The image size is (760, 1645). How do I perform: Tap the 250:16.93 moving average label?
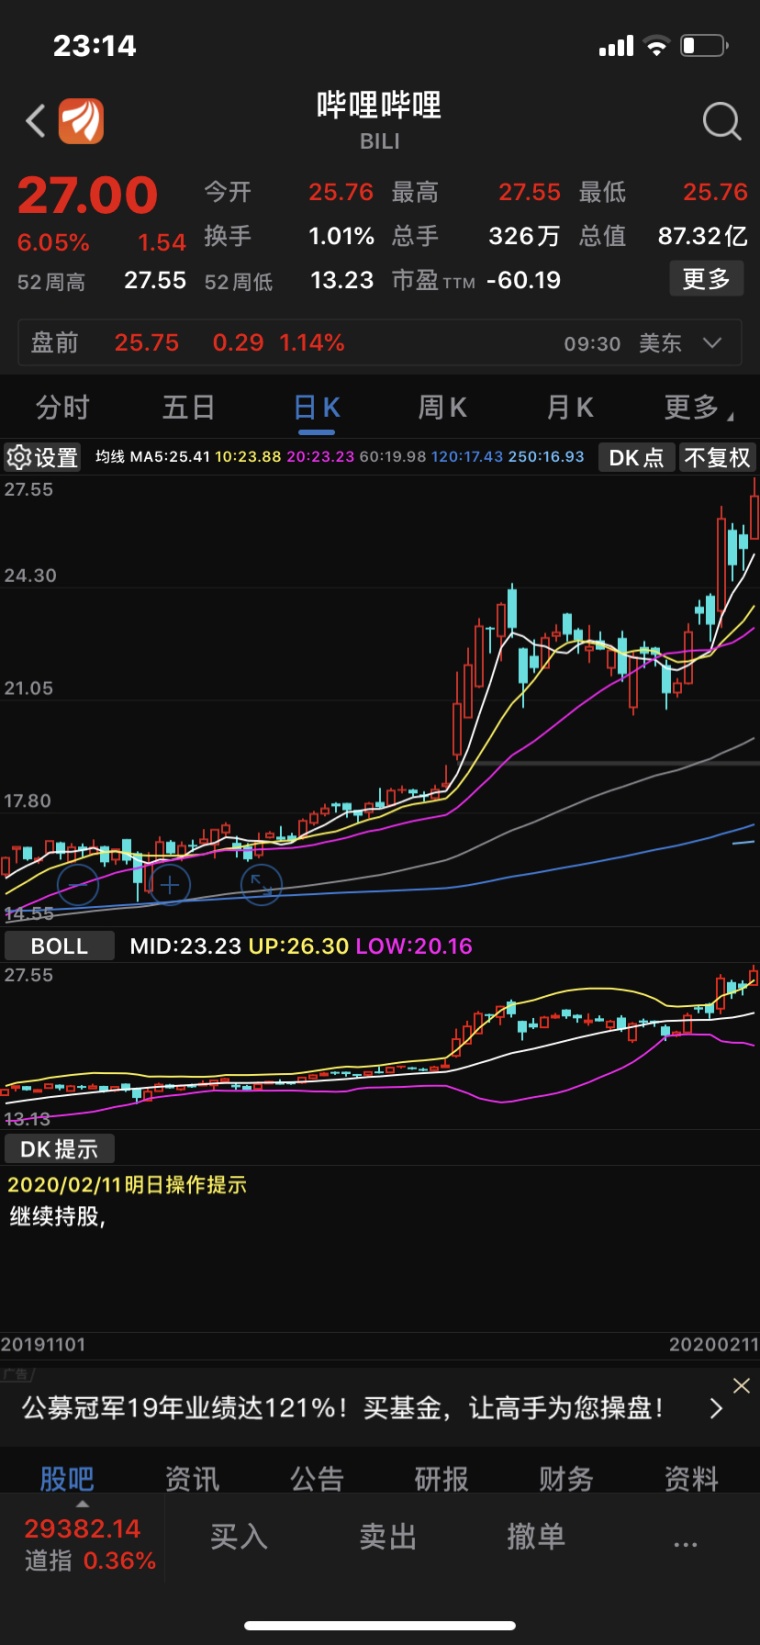click(x=546, y=457)
